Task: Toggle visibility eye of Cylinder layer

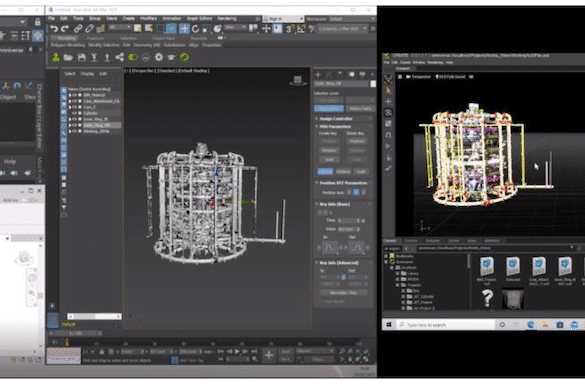Action: (74, 113)
